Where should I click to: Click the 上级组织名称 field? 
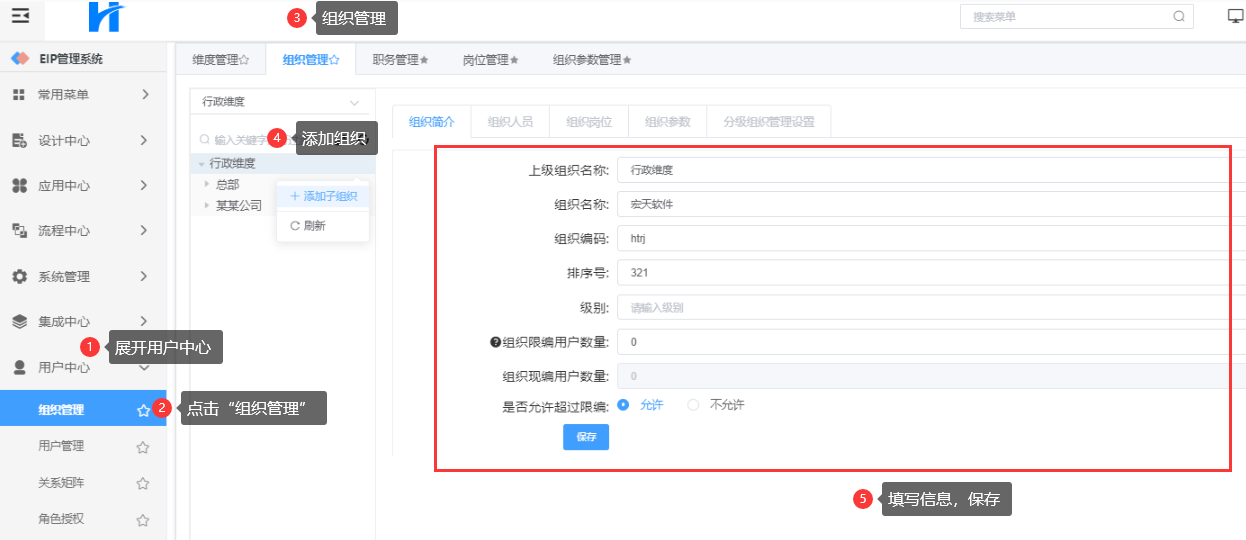pyautogui.click(x=931, y=170)
